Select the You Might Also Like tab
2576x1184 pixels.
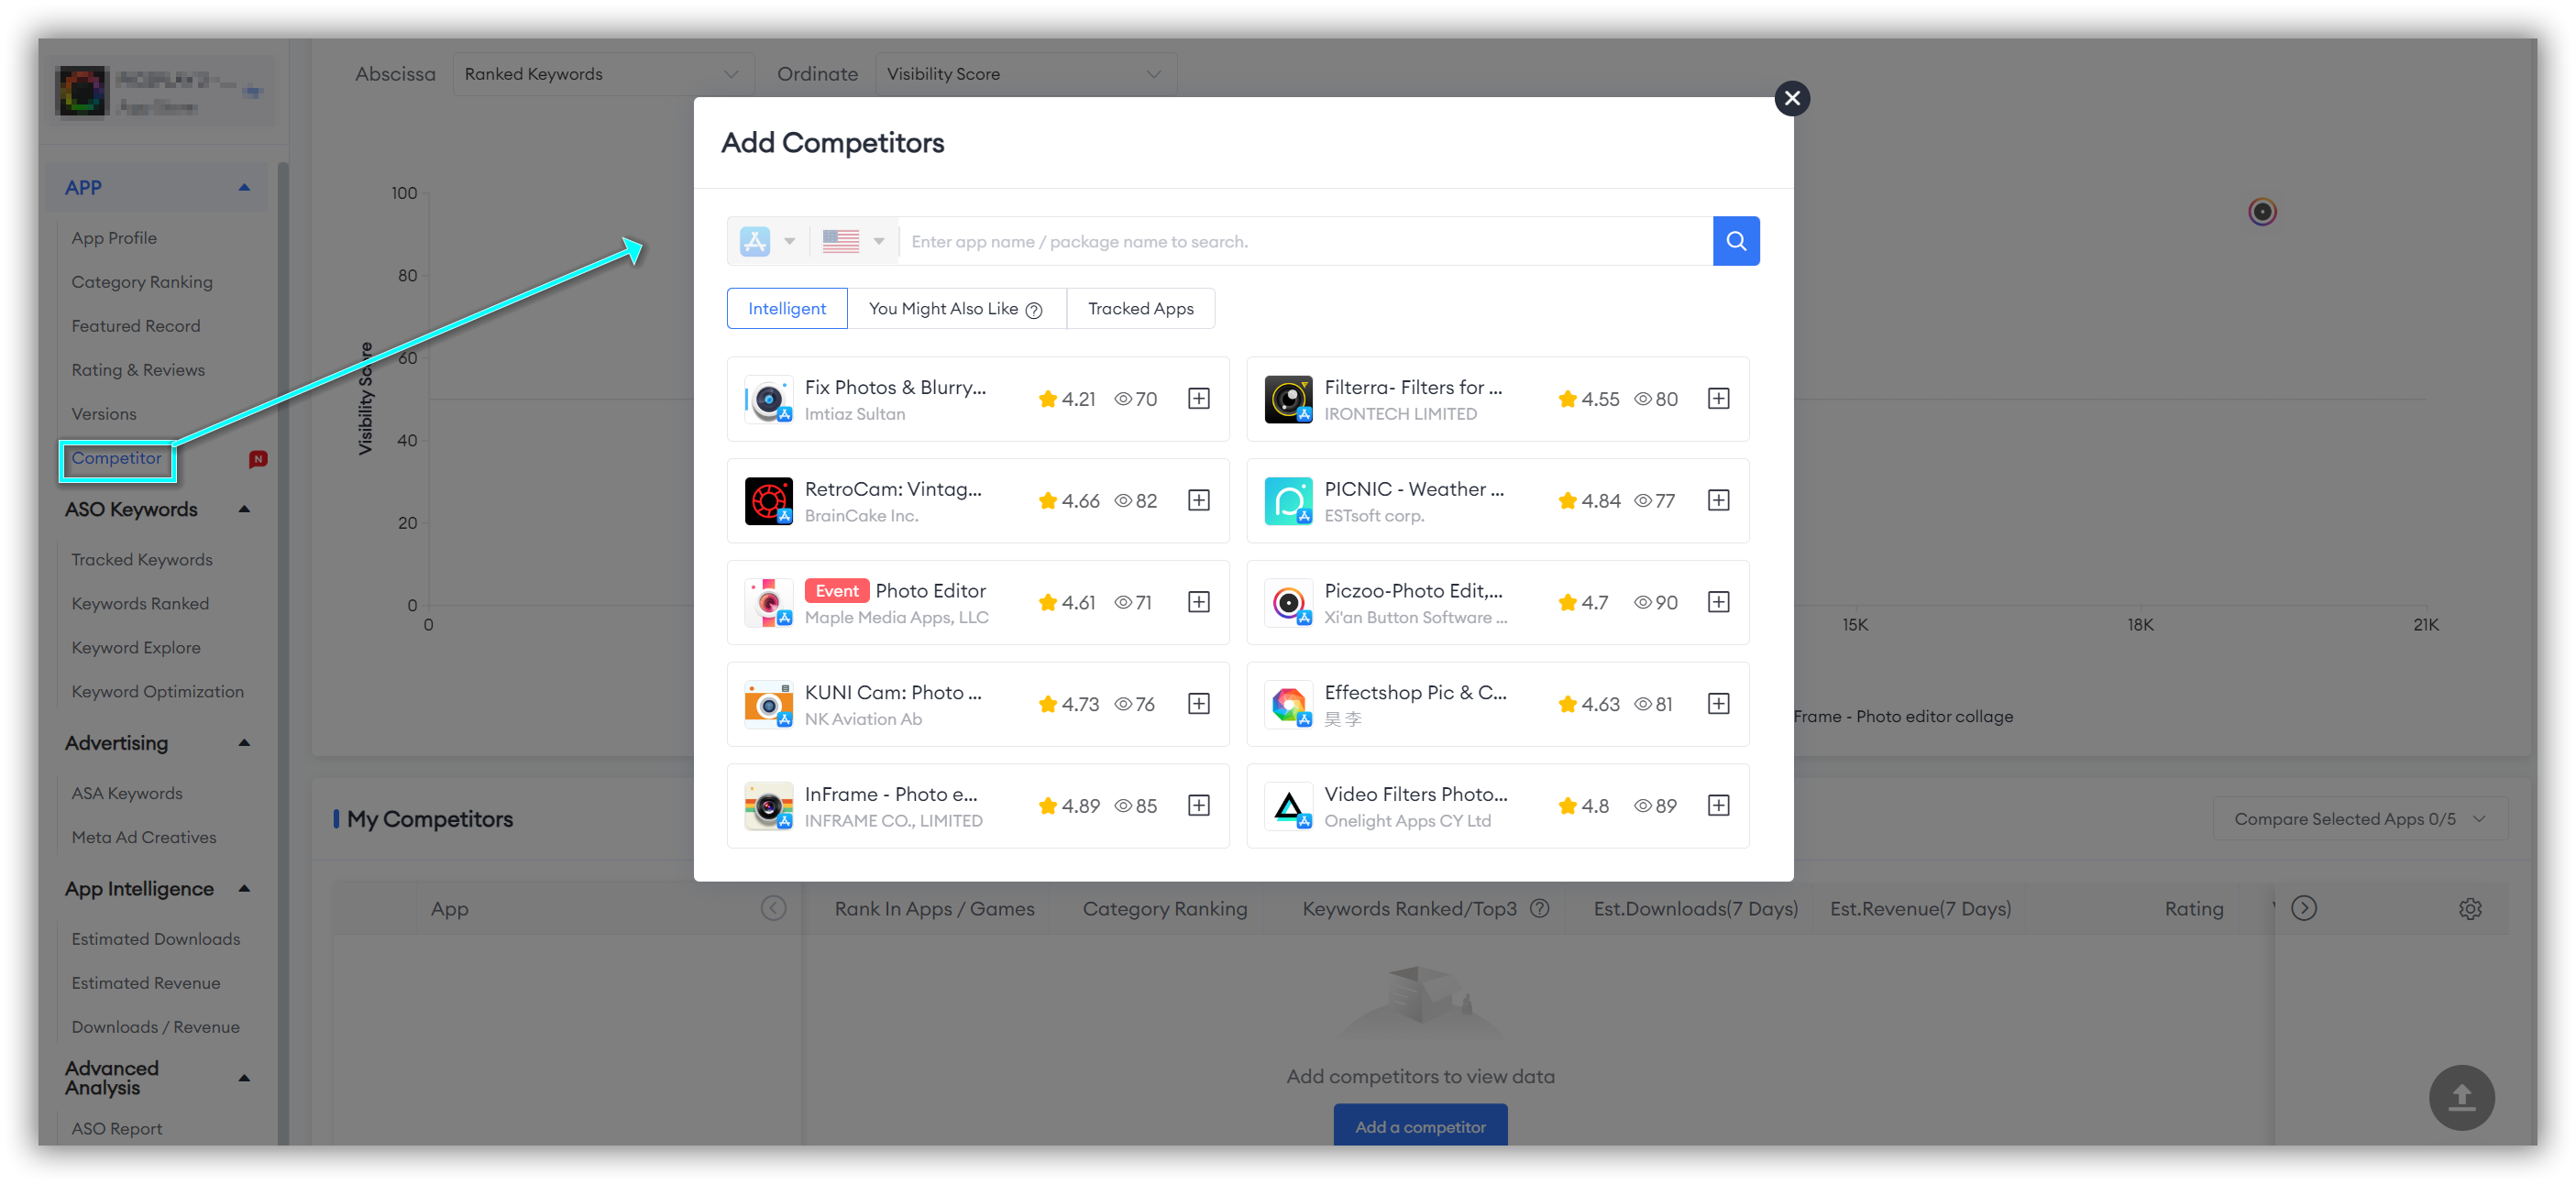tap(952, 309)
